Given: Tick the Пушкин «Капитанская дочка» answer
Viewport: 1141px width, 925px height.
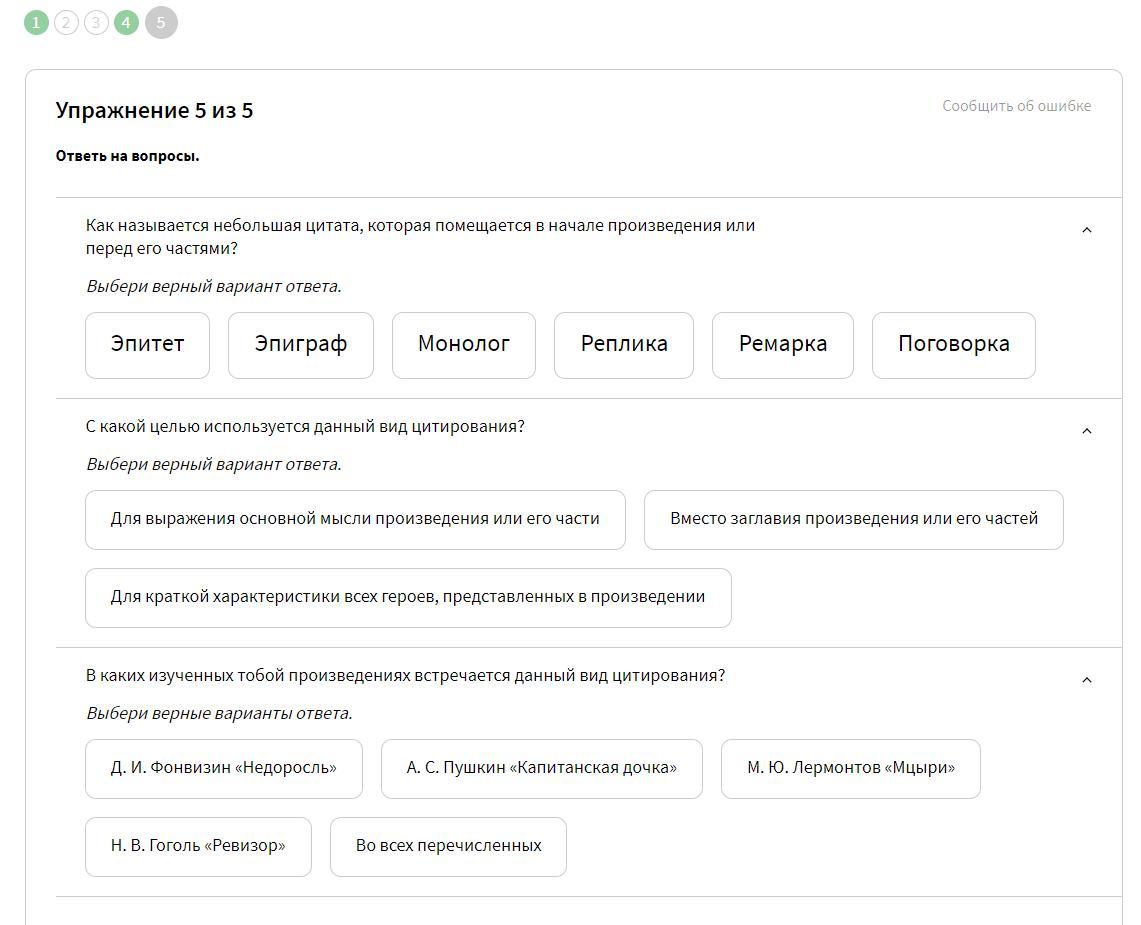Looking at the screenshot, I should 541,768.
